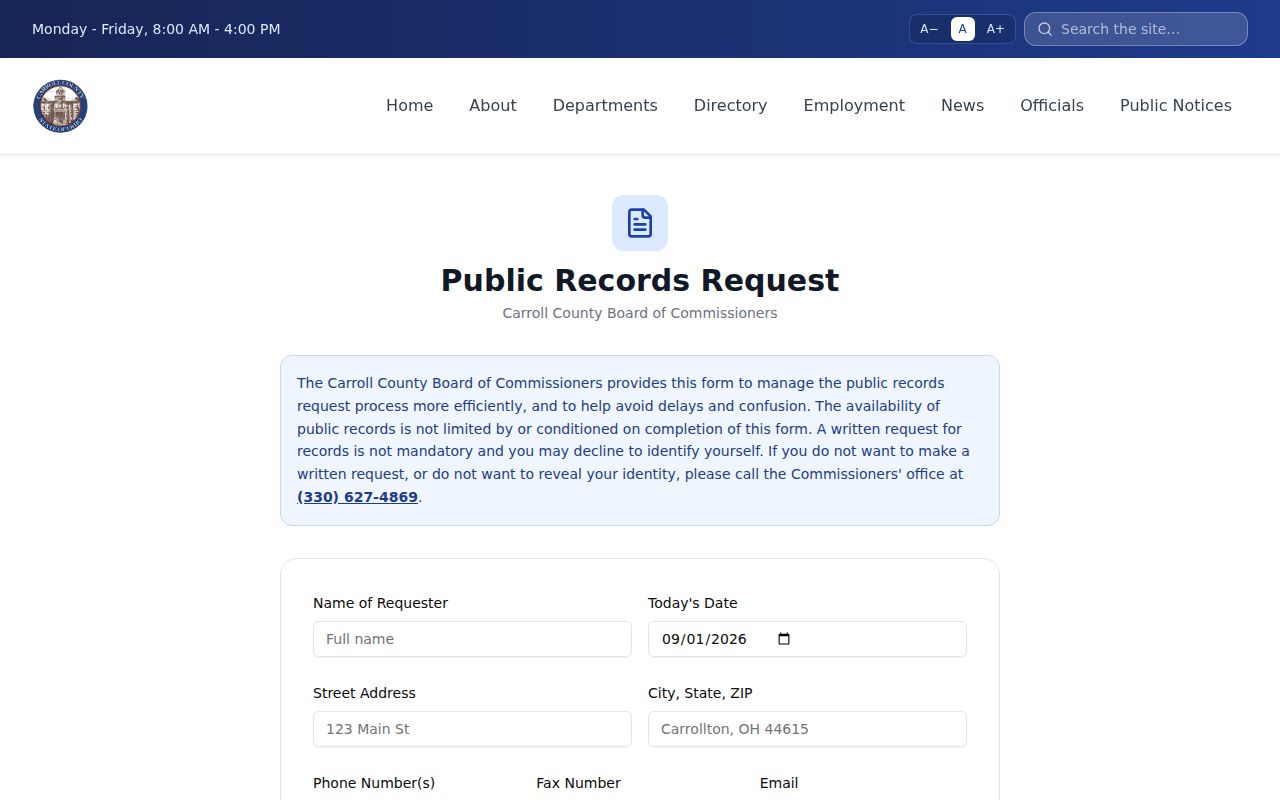Click the Public Records Request heading
This screenshot has width=1280, height=800.
point(640,280)
